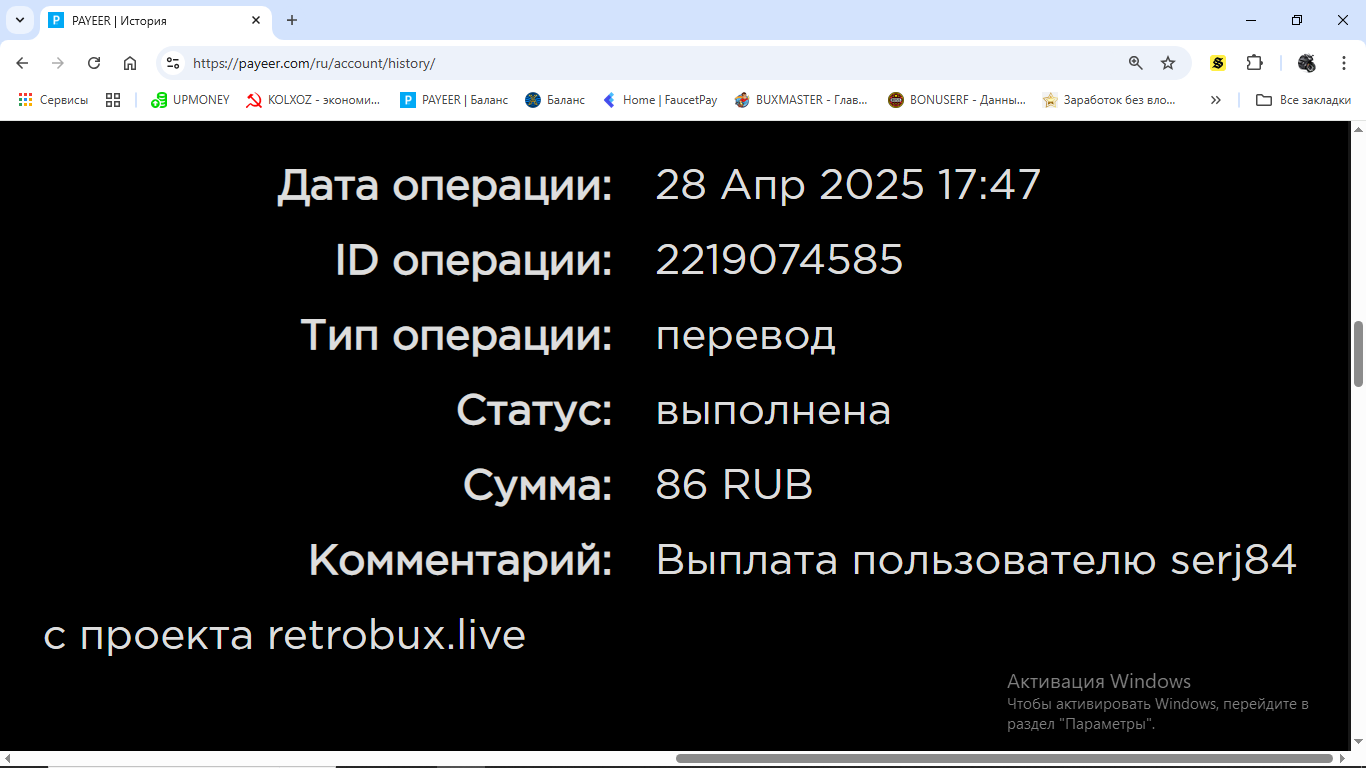Viewport: 1366px width, 768px height.
Task: Click the operation ID 2219074585
Action: tap(779, 260)
